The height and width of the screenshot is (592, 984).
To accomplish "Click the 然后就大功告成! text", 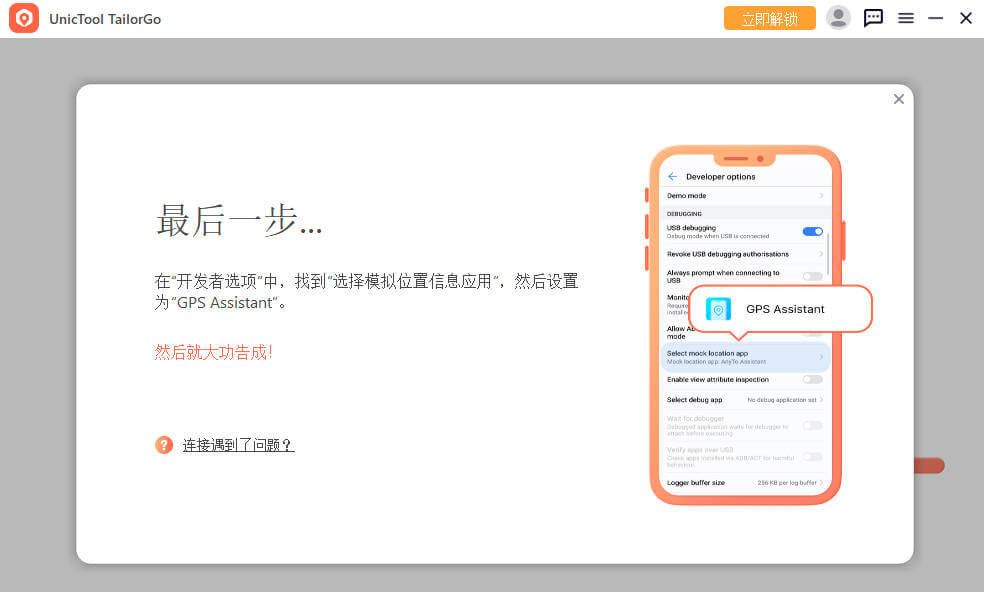I will pos(213,352).
